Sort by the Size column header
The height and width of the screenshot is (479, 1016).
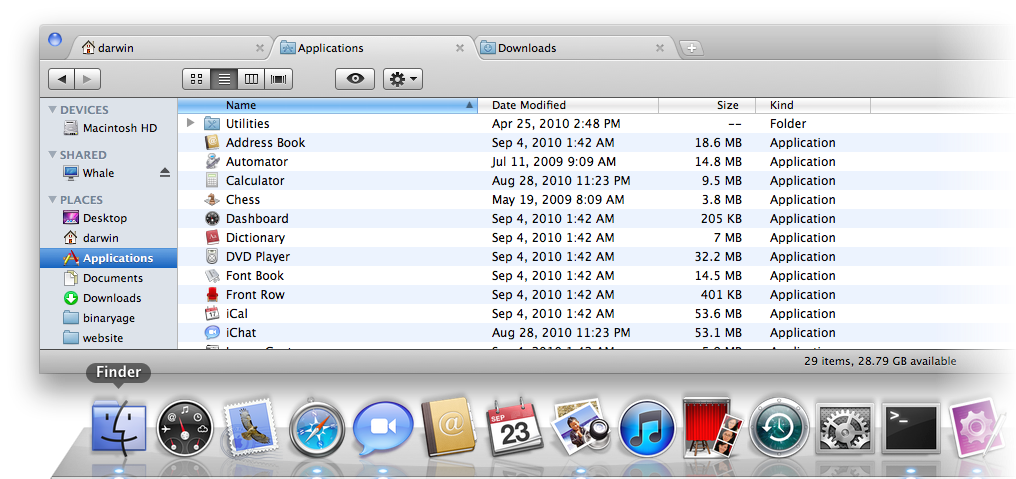(x=708, y=105)
